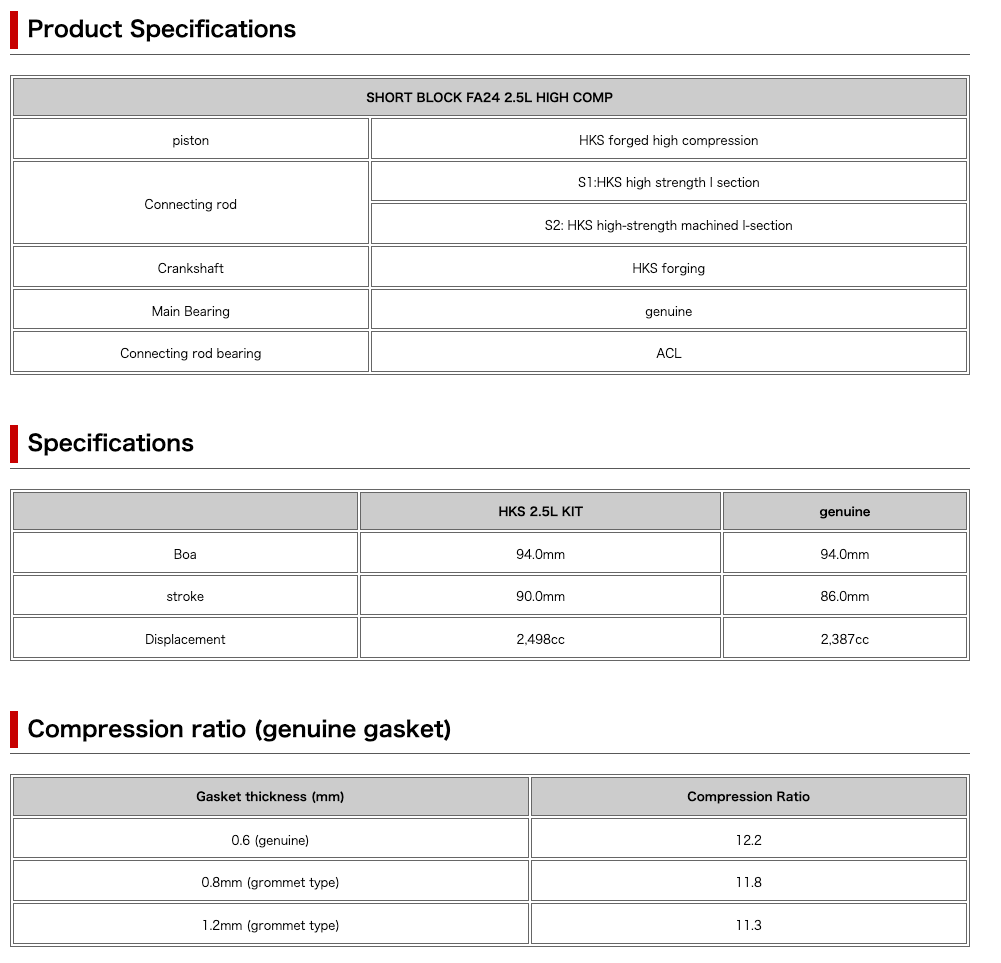Click the 2,498cc displacement value
This screenshot has width=1001, height=963.
pyautogui.click(x=540, y=639)
